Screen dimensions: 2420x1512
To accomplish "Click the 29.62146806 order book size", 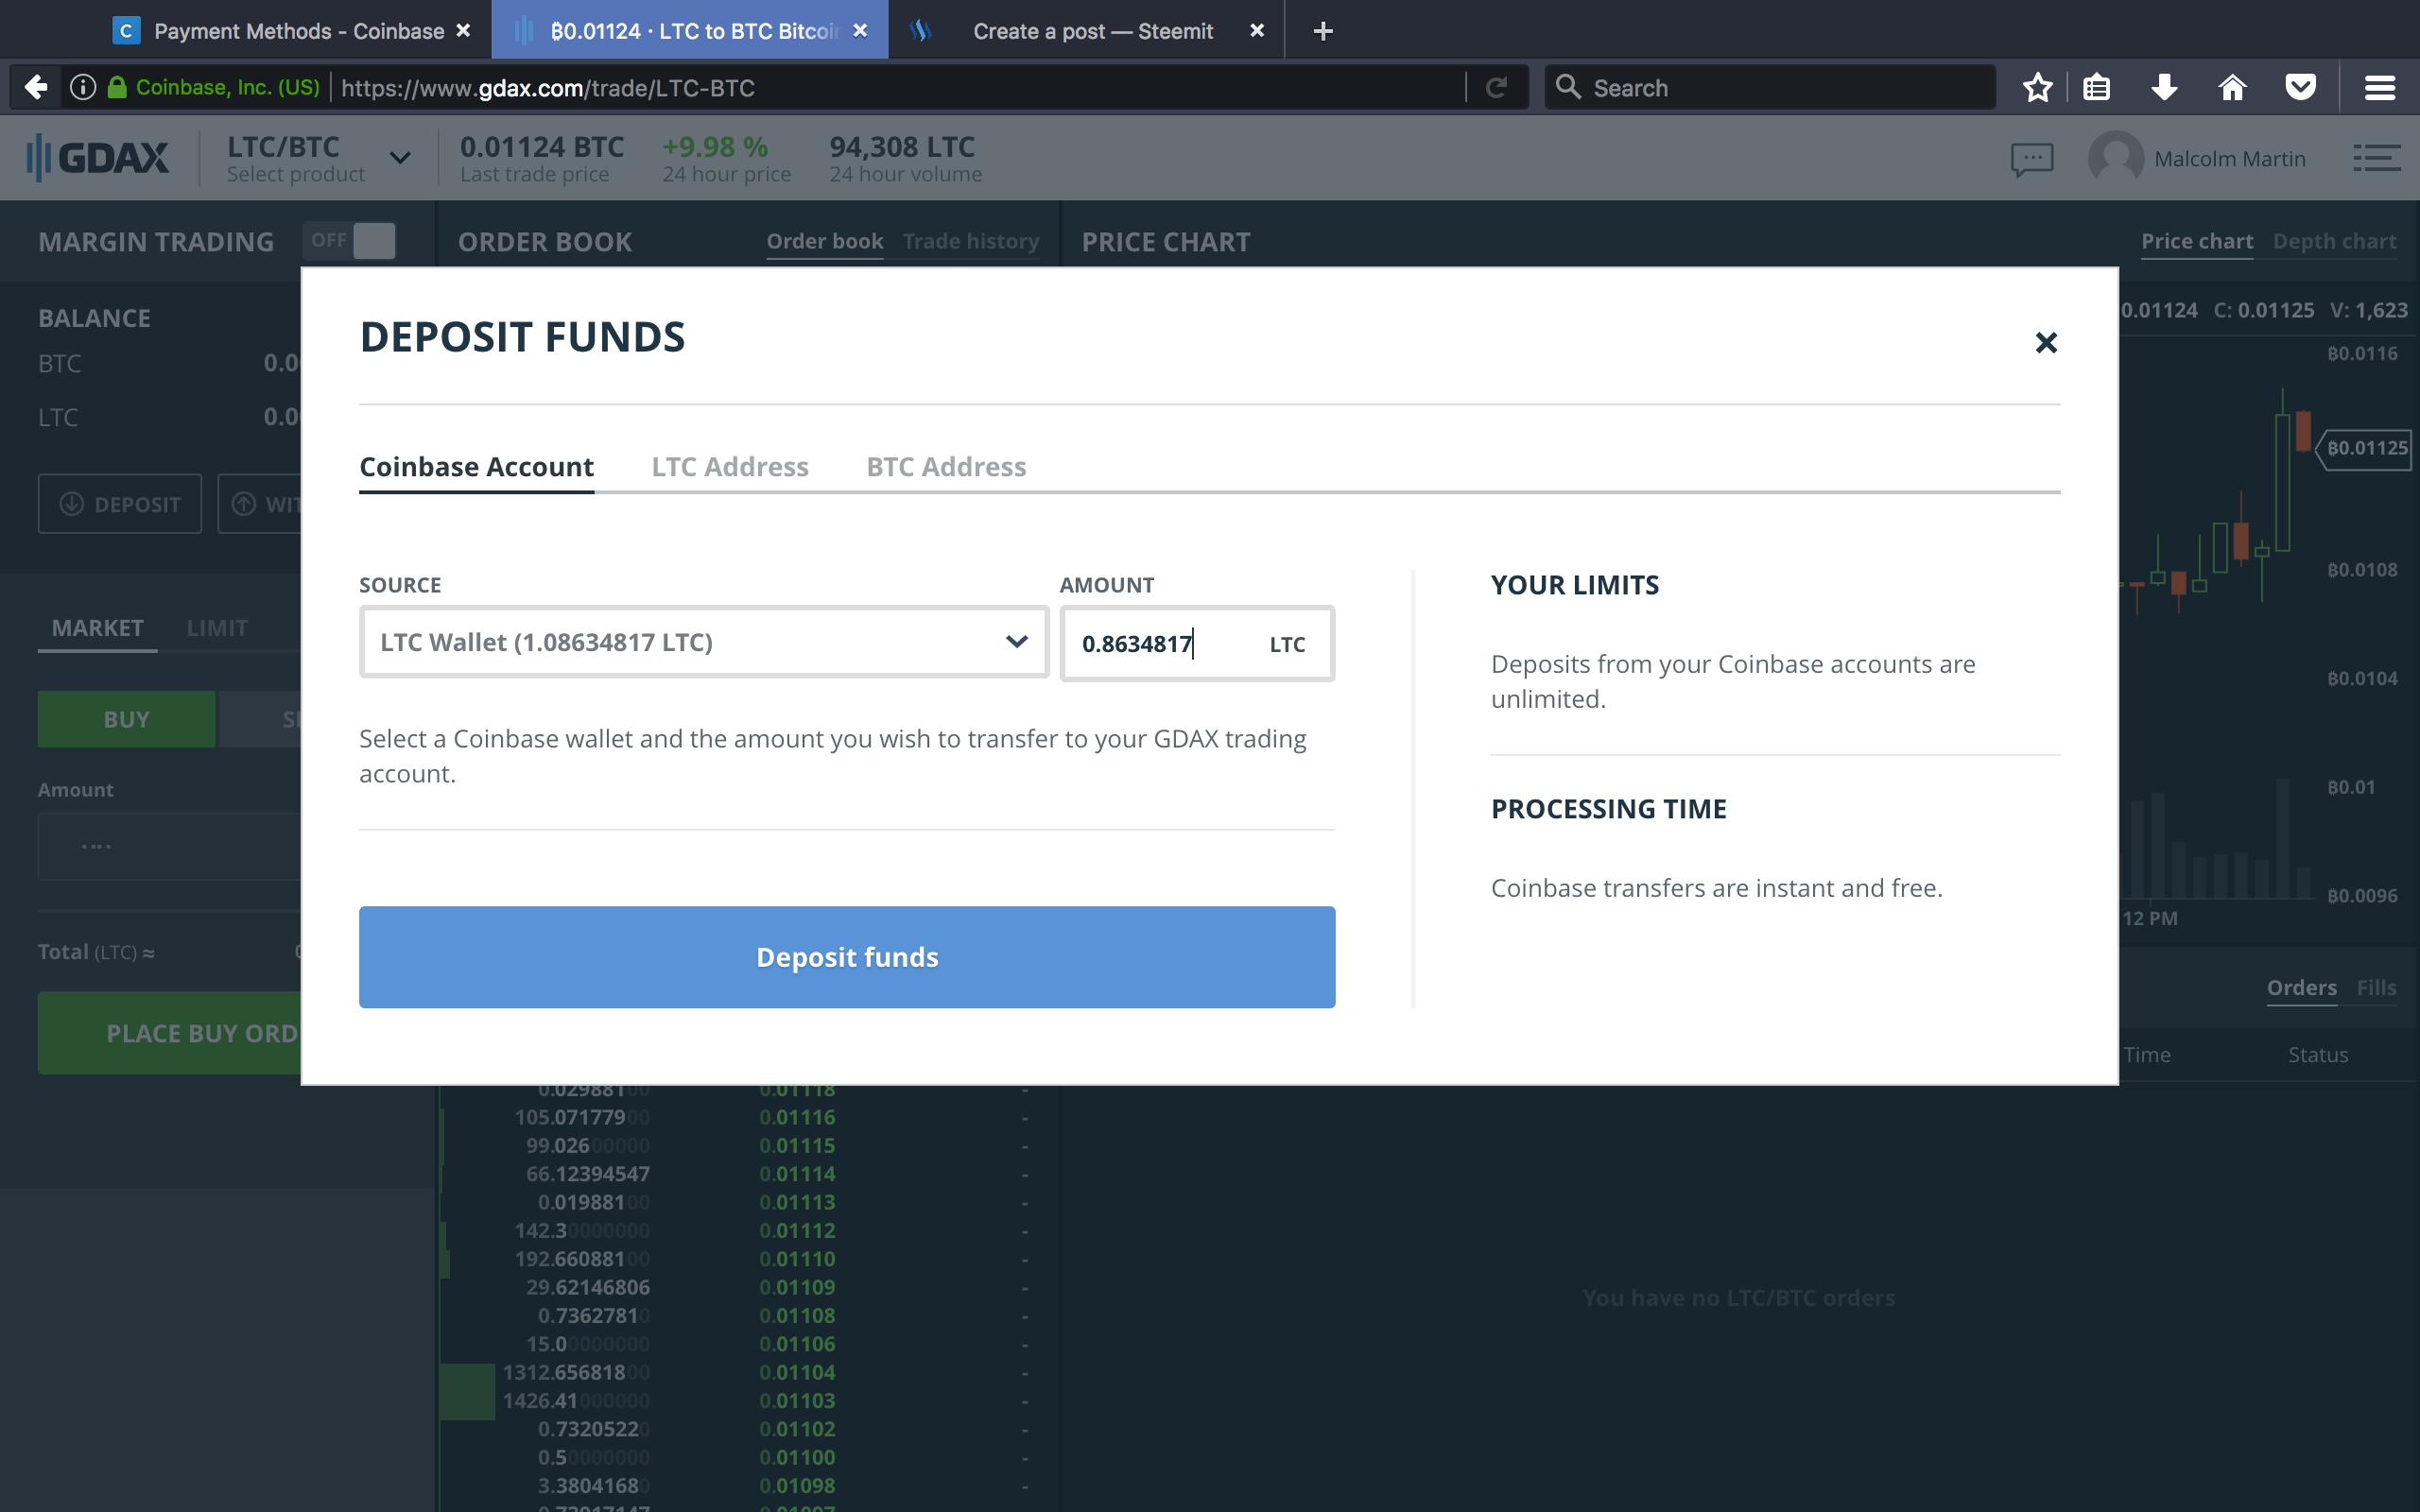I will click(x=588, y=1287).
